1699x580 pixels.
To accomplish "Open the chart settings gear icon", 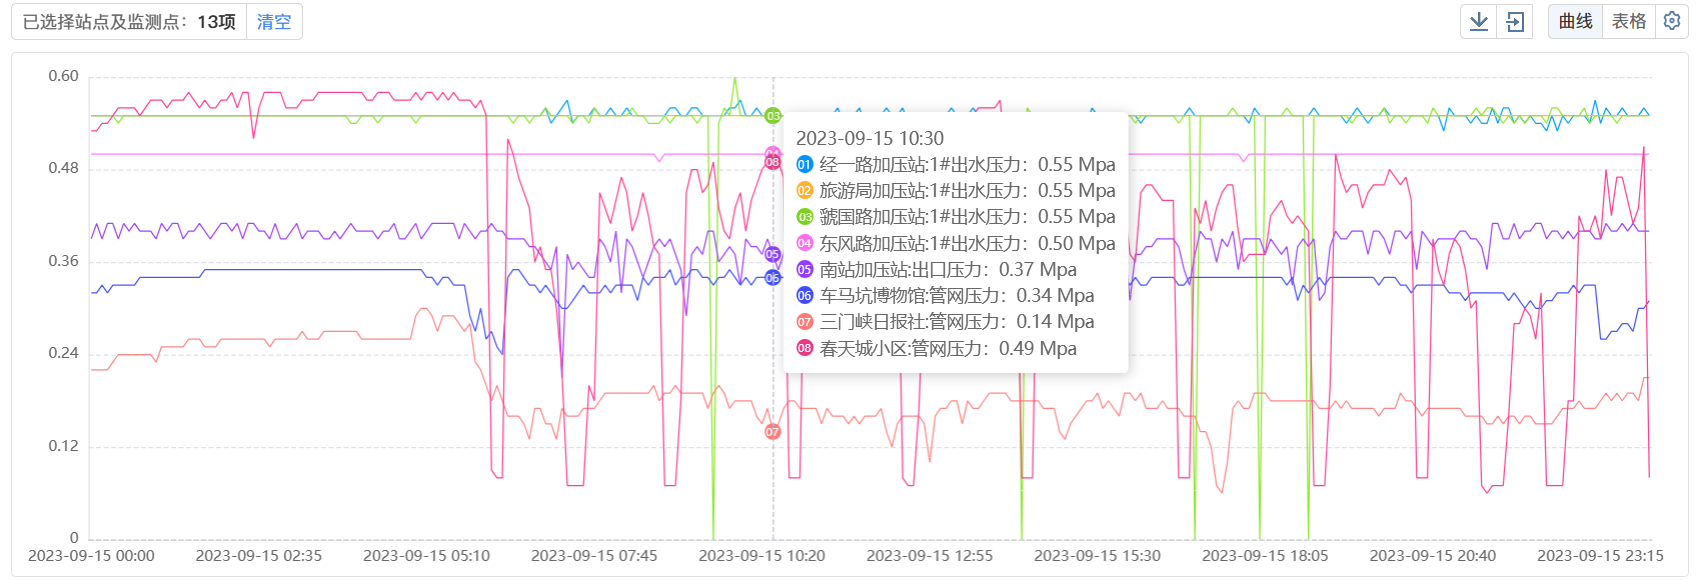I will click(x=1671, y=21).
